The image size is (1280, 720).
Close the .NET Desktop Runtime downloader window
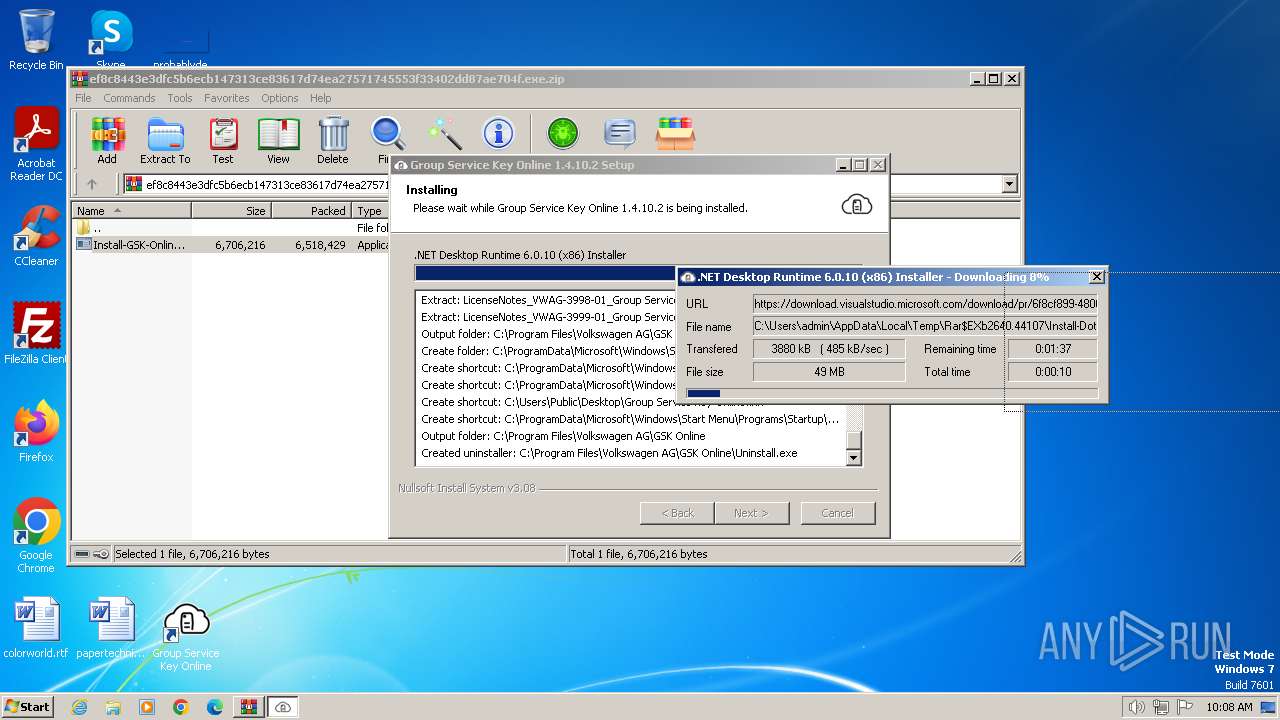coord(1096,277)
